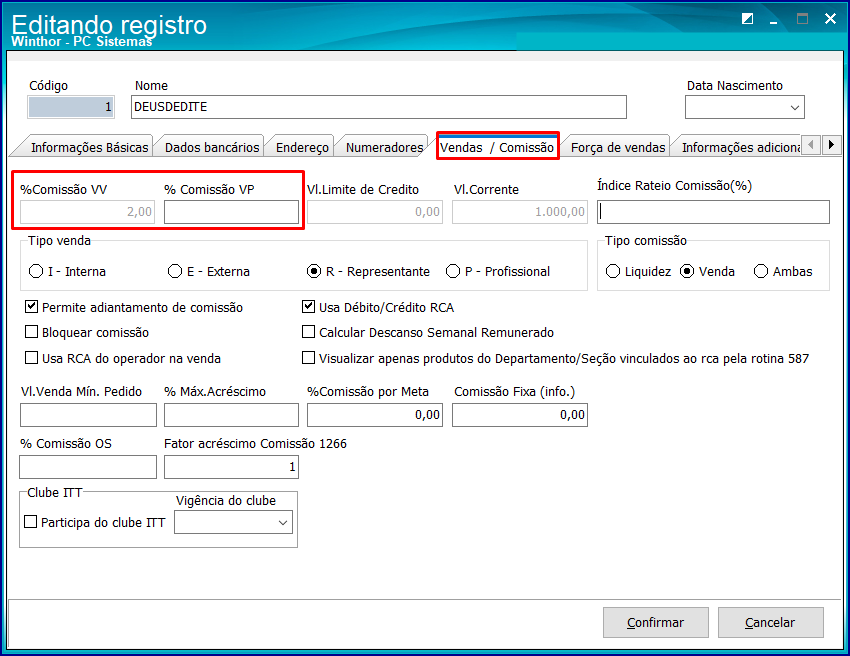
Task: Switch to the Força de vendas tab
Action: point(618,147)
